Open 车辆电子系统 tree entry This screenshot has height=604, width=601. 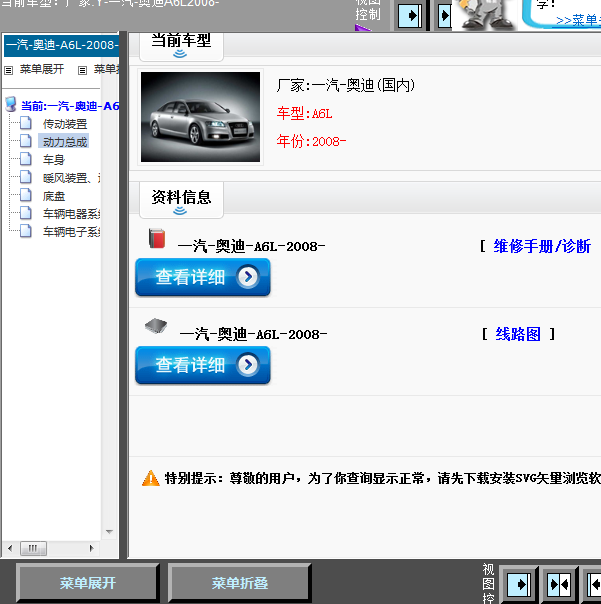72,232
